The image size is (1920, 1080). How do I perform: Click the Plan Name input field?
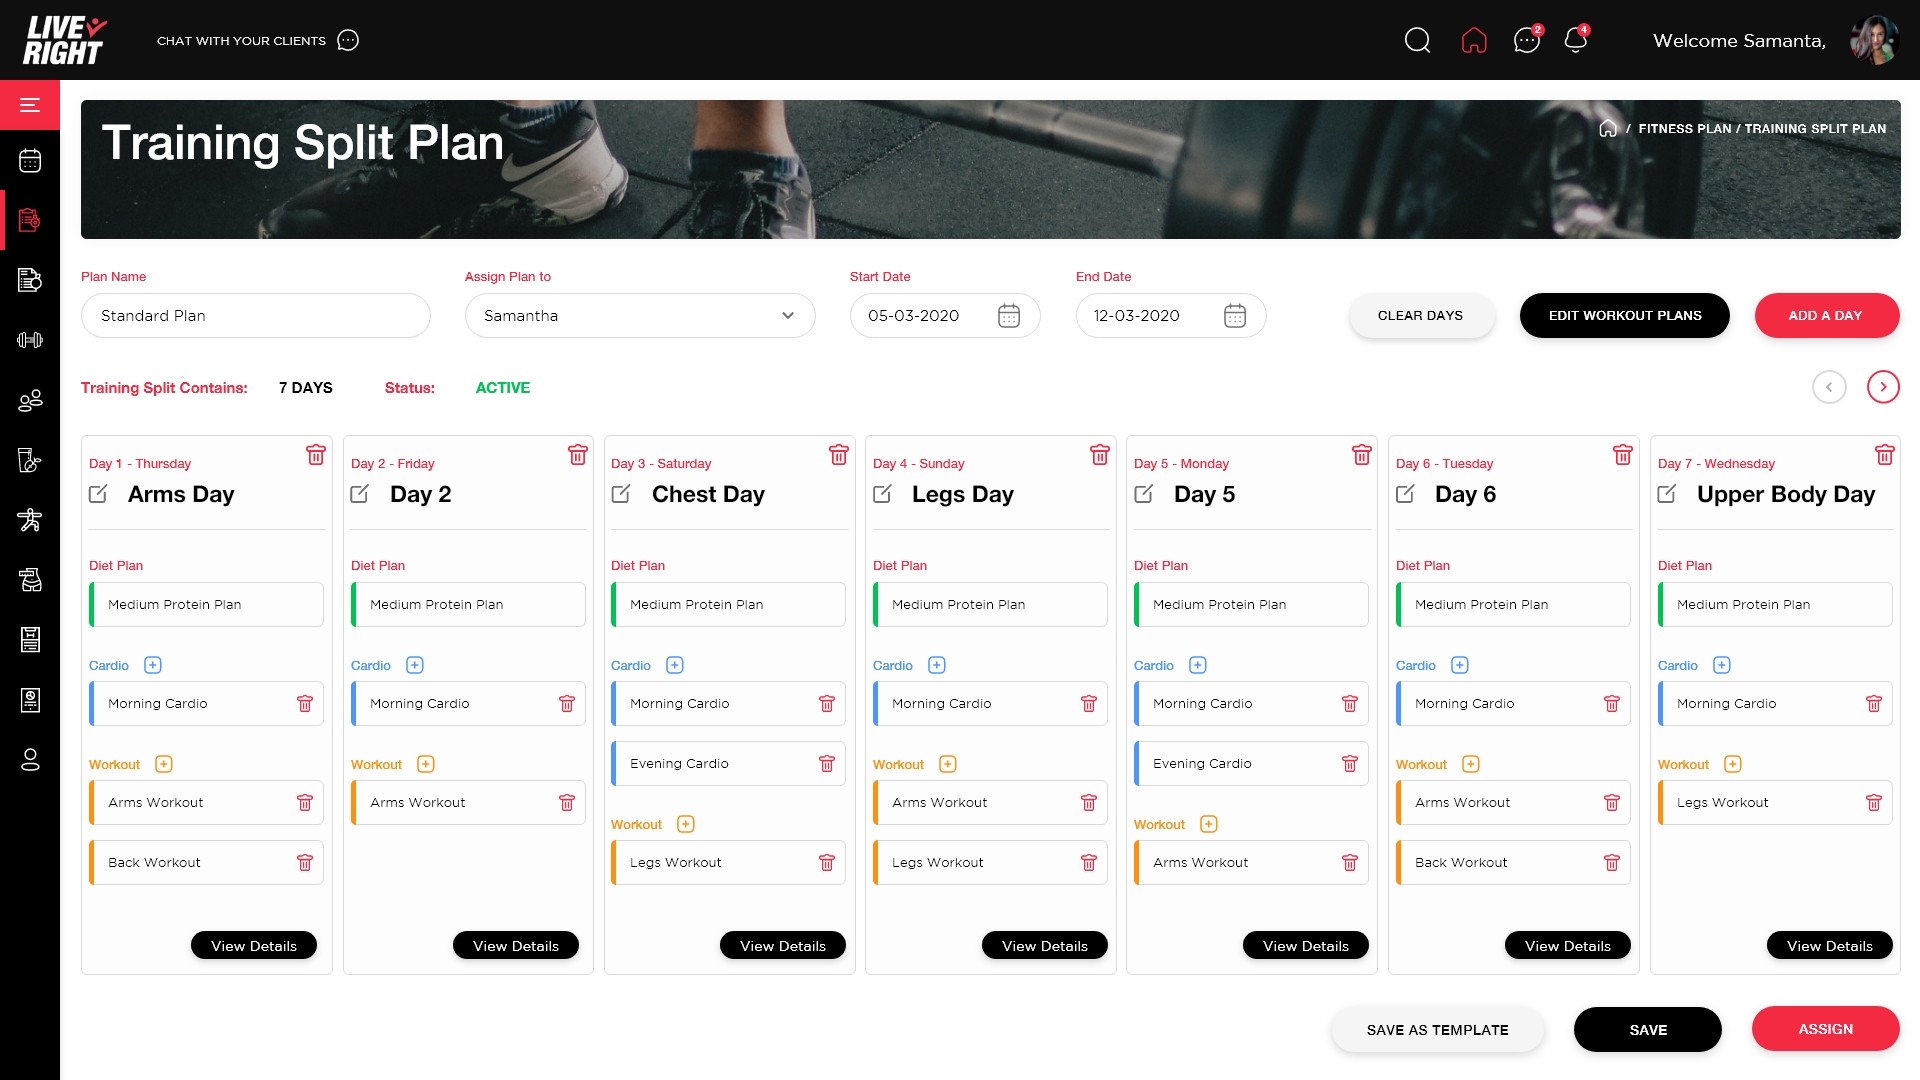click(x=255, y=315)
